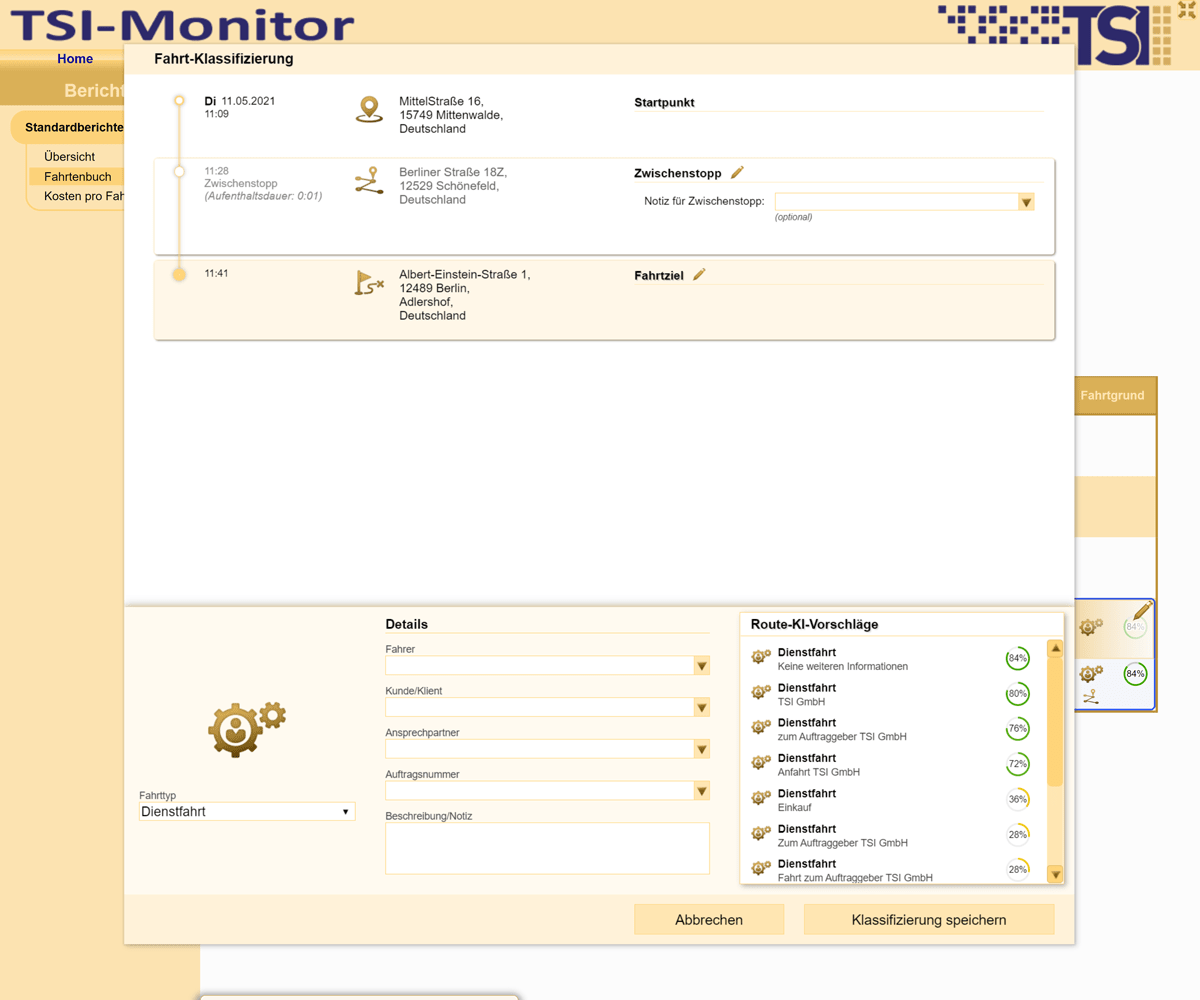Screen dimensions: 1200x1000
Task: Select the Dienstfahrt TSI GmbH suggestion
Action: 850,694
